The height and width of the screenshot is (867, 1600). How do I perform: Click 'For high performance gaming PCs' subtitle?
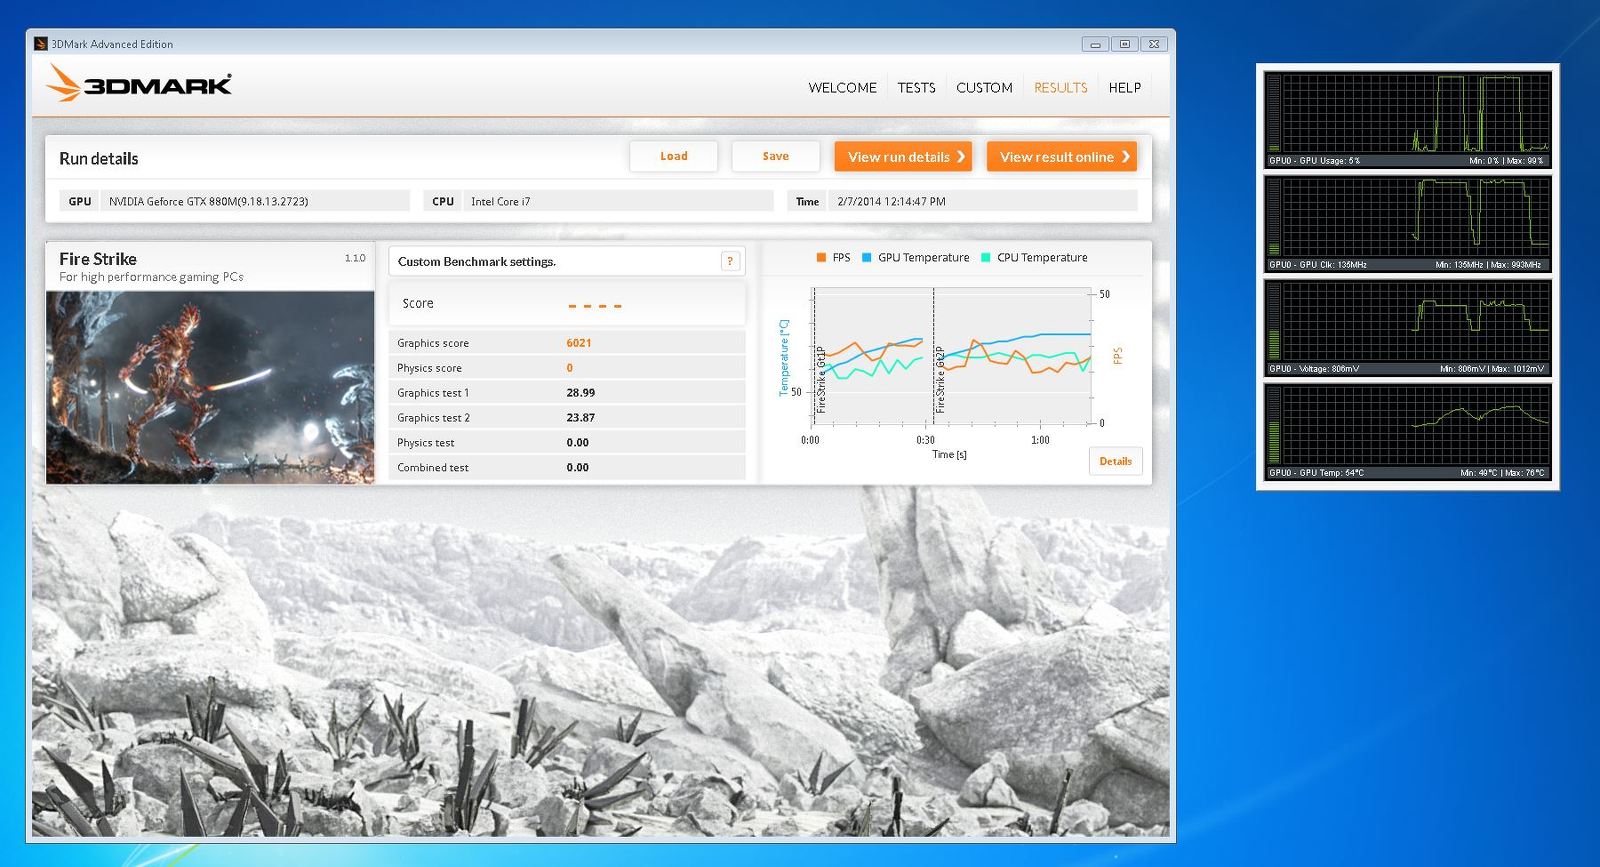pyautogui.click(x=151, y=277)
